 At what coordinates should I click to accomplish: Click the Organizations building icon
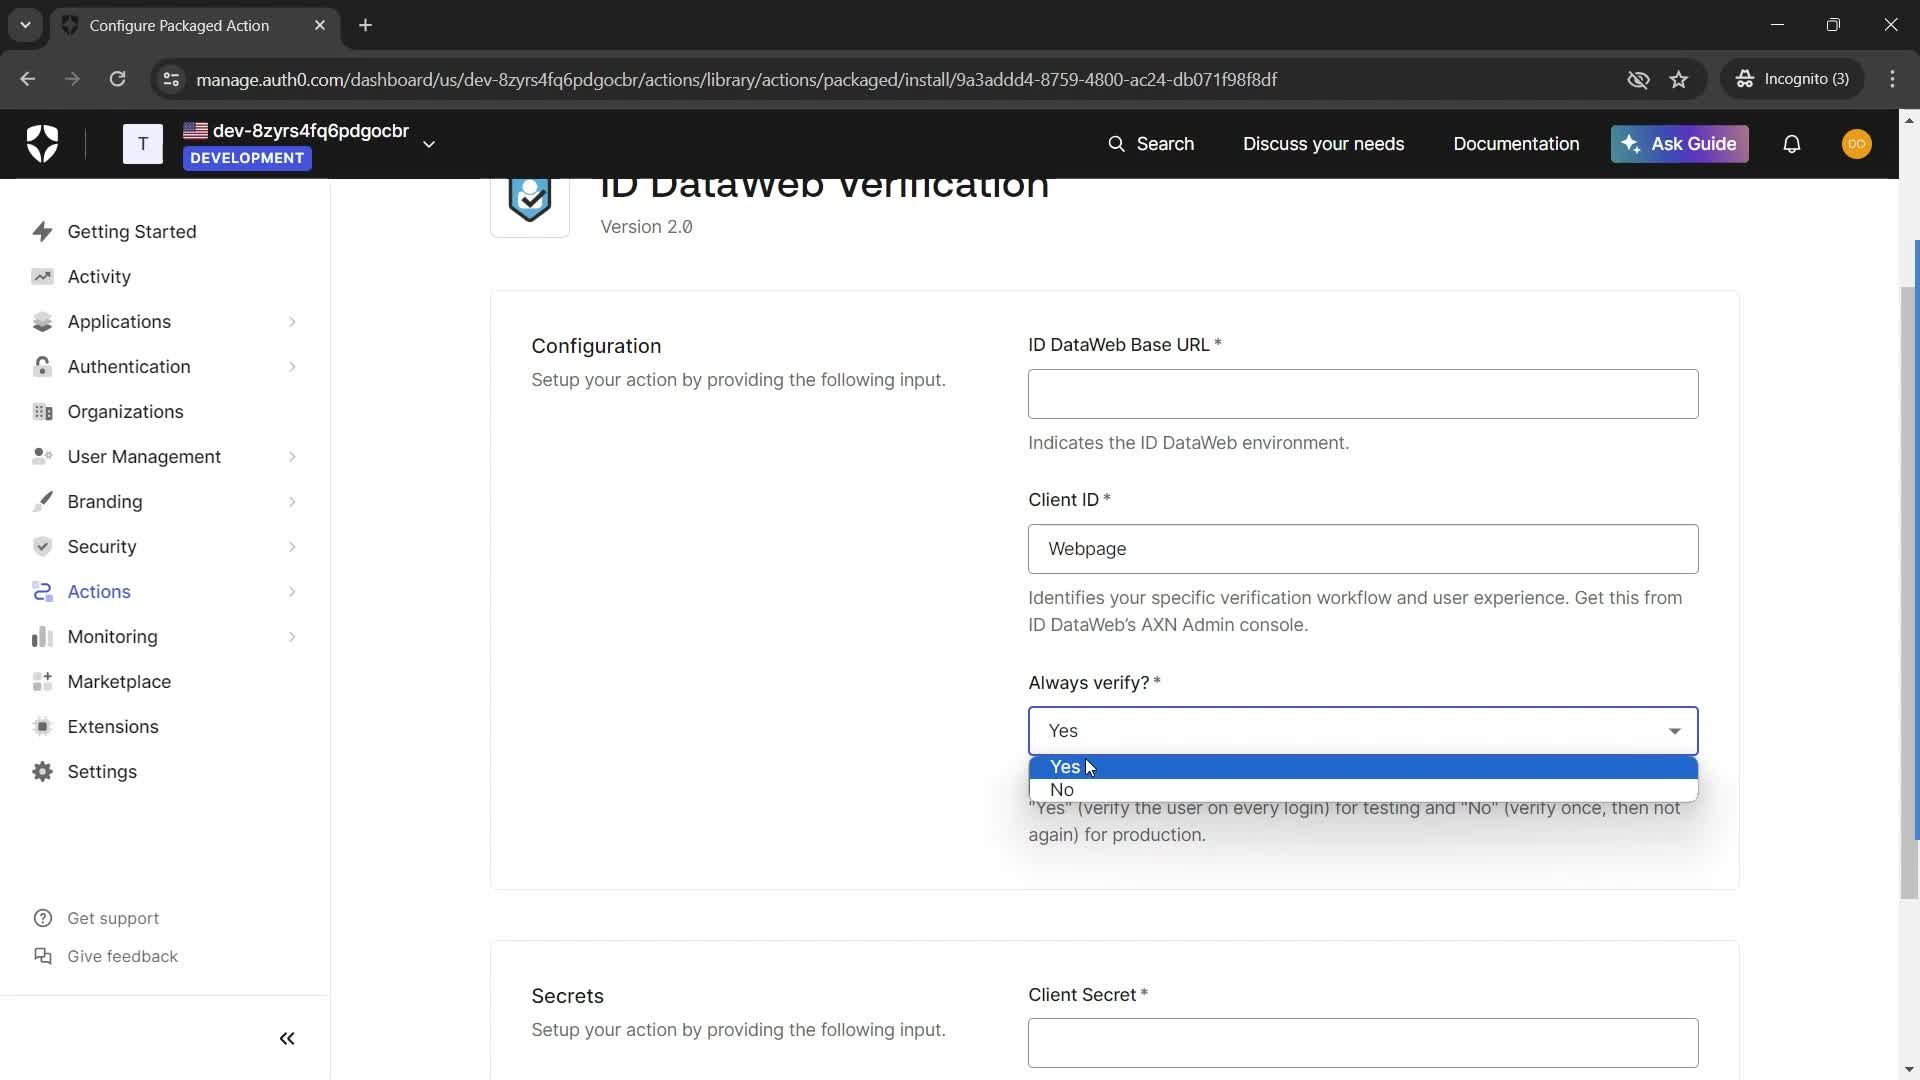pyautogui.click(x=42, y=412)
